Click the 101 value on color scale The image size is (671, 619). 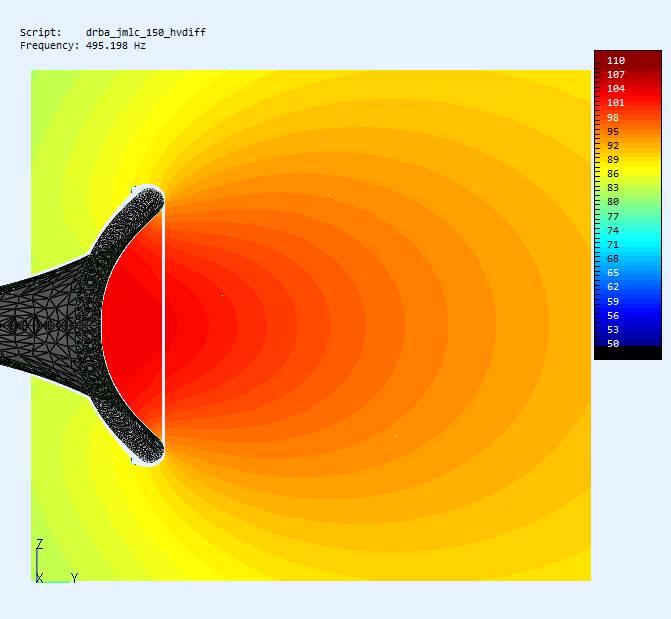(x=616, y=103)
